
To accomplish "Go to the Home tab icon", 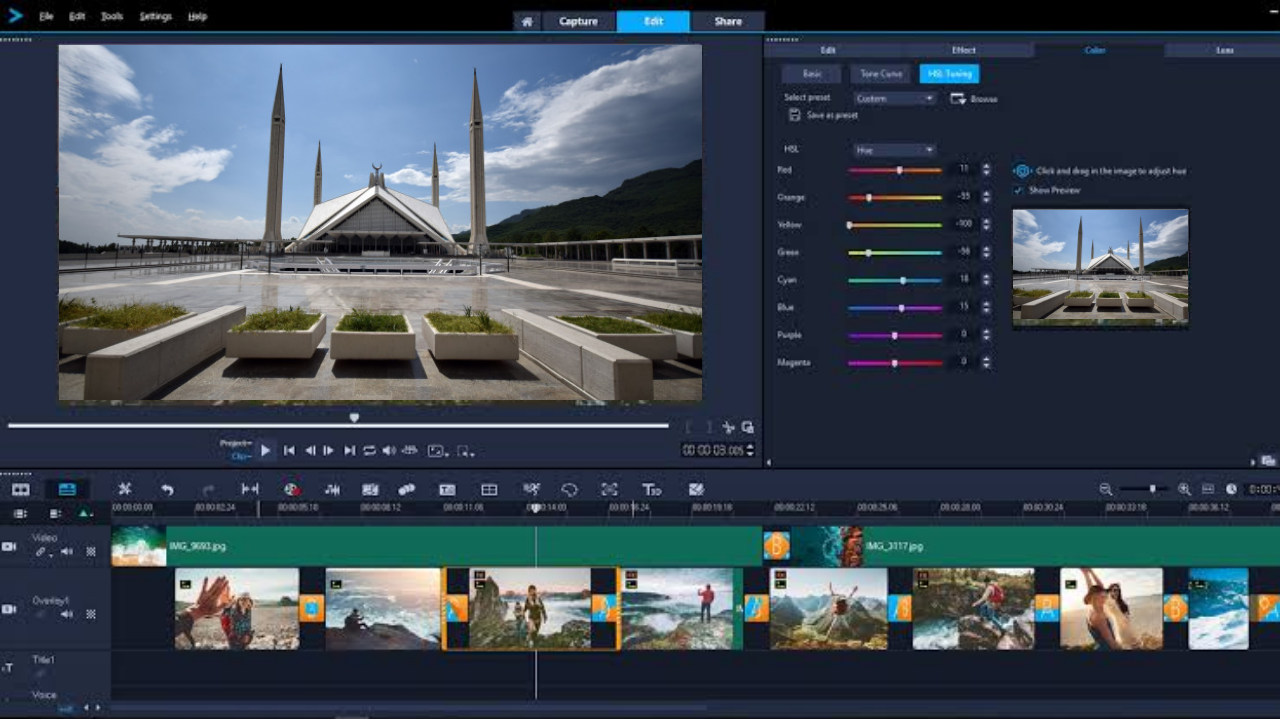I will [527, 21].
